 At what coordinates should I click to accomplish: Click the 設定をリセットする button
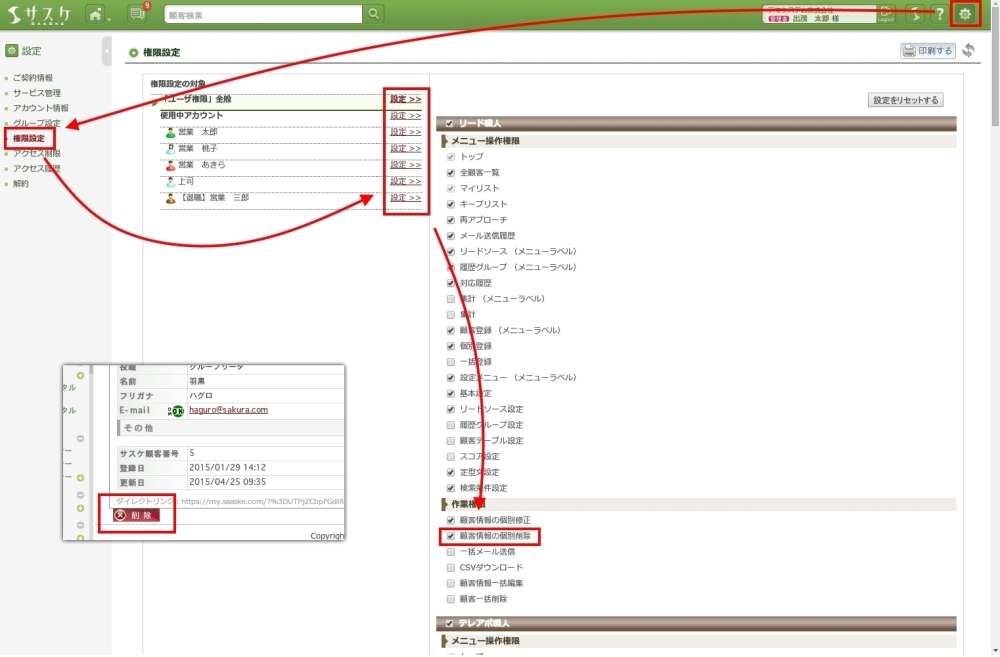pos(905,100)
